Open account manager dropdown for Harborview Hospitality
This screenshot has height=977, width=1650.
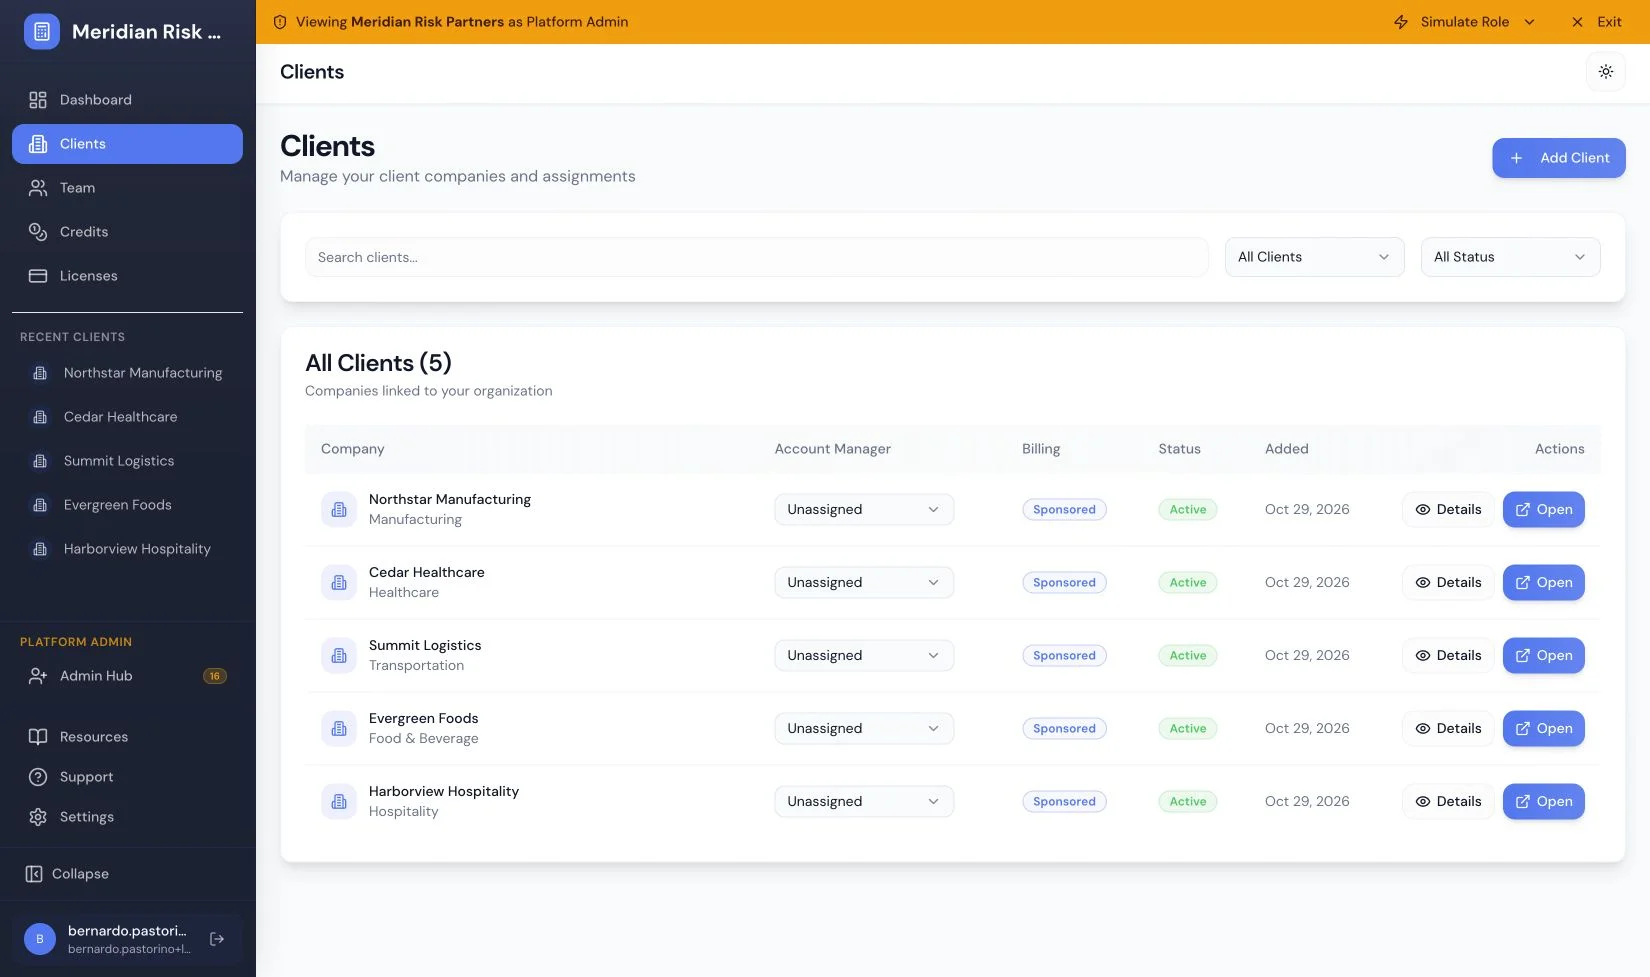tap(864, 801)
